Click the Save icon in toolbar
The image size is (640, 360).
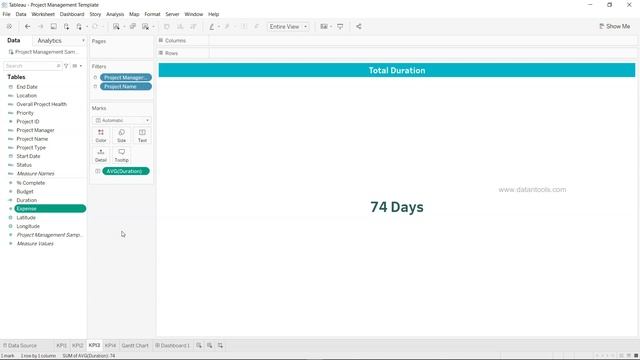pyautogui.click(x=53, y=27)
